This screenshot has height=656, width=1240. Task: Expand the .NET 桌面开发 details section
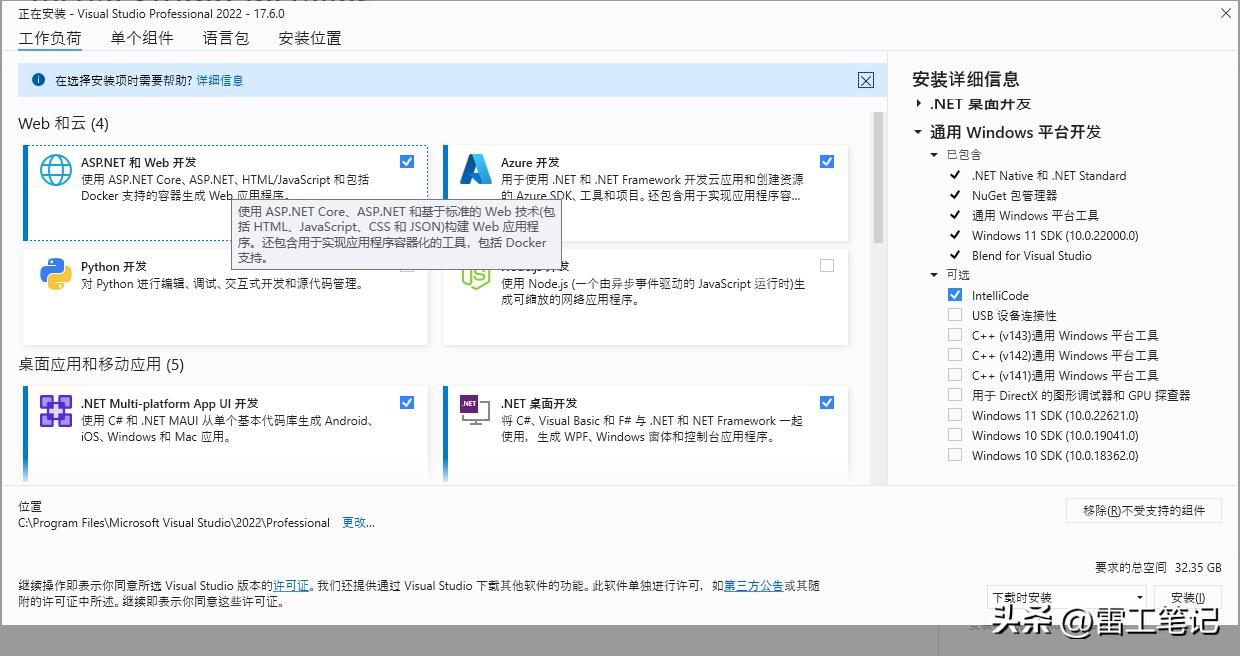919,104
